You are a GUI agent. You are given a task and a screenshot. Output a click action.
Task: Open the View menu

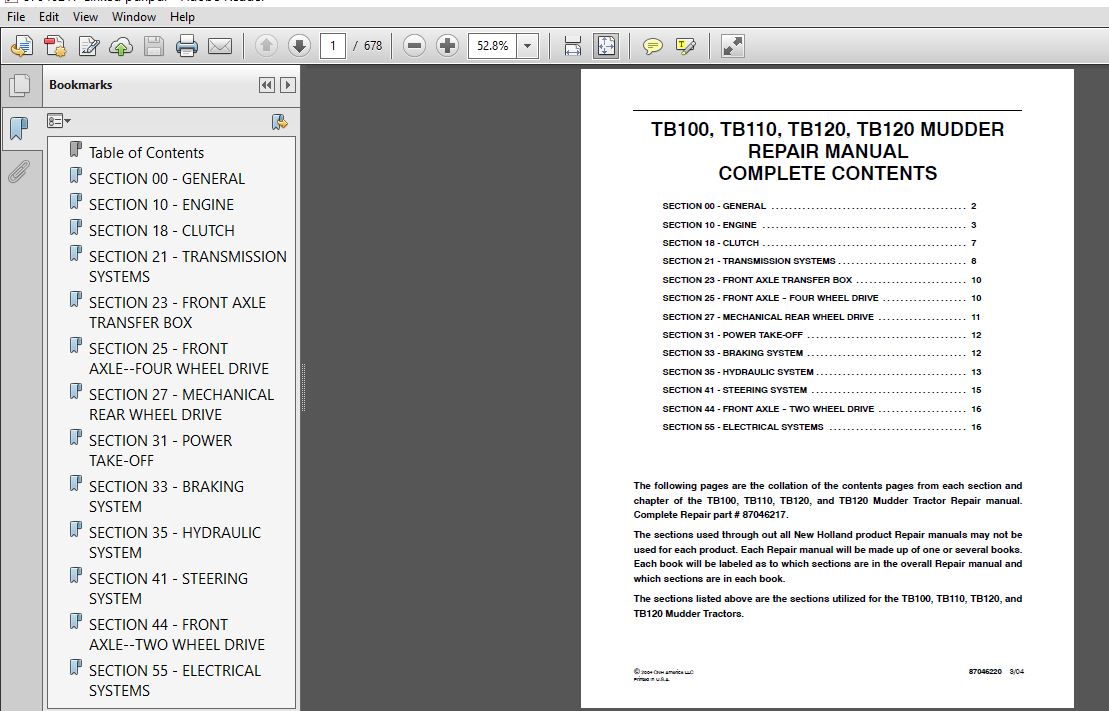coord(86,16)
